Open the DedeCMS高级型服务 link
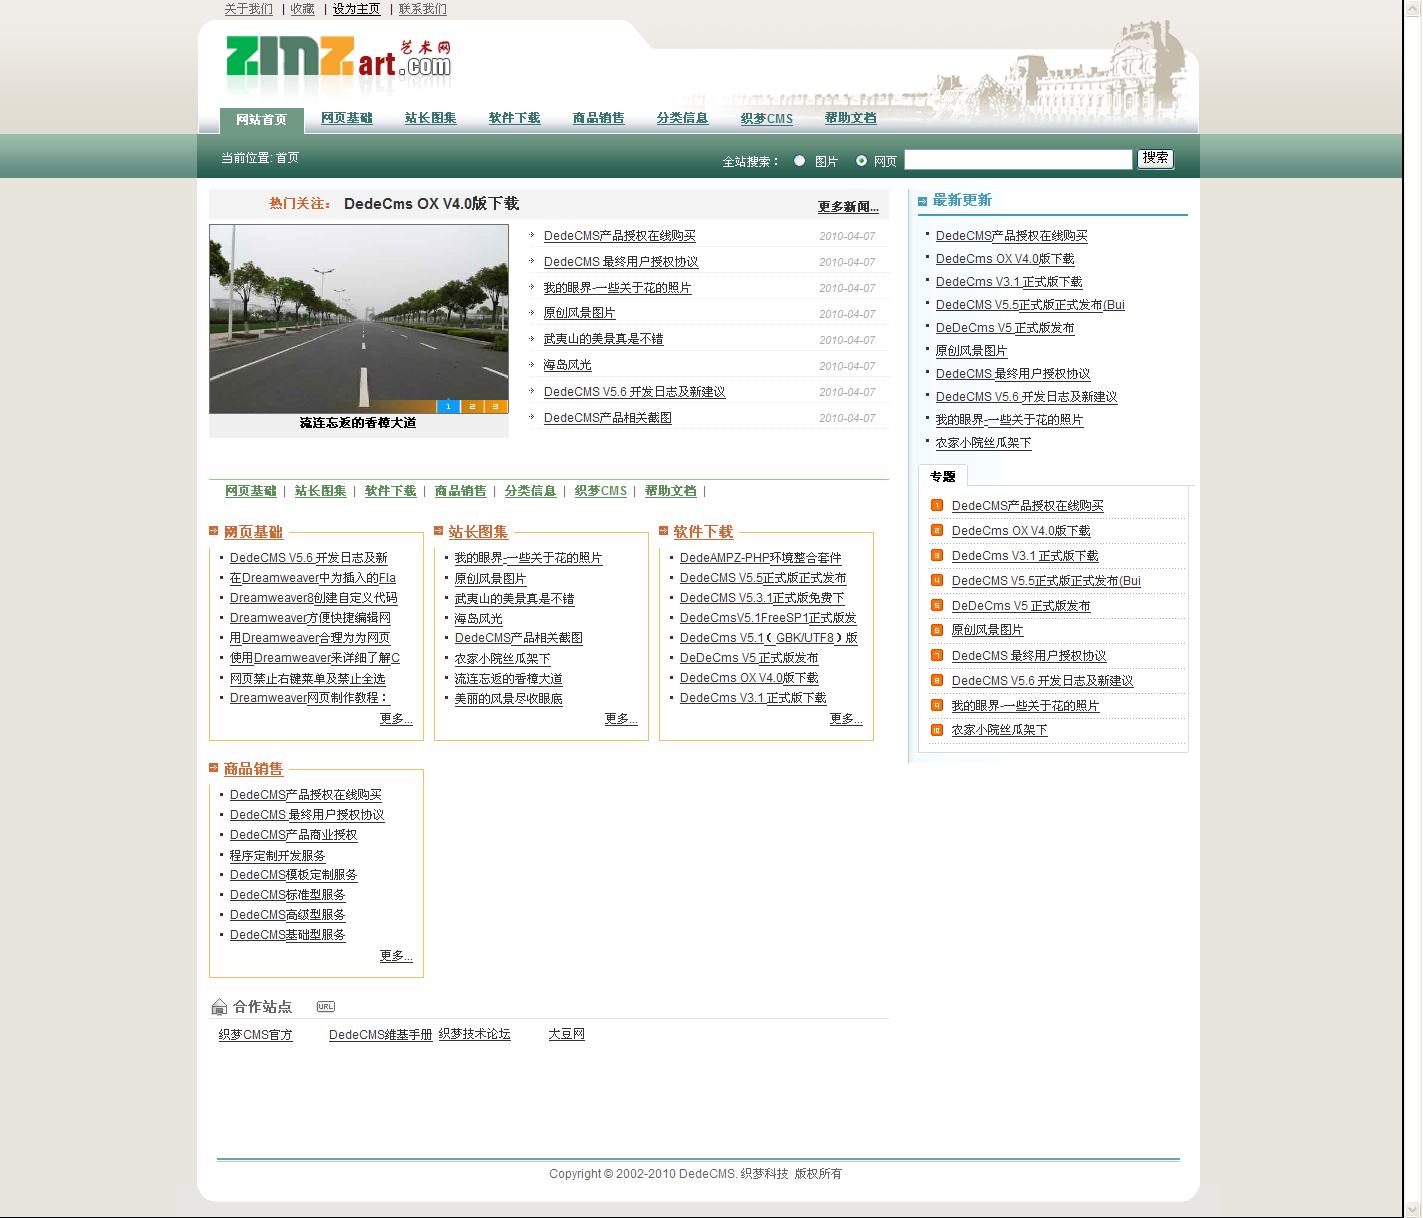The height and width of the screenshot is (1218, 1423). [287, 915]
